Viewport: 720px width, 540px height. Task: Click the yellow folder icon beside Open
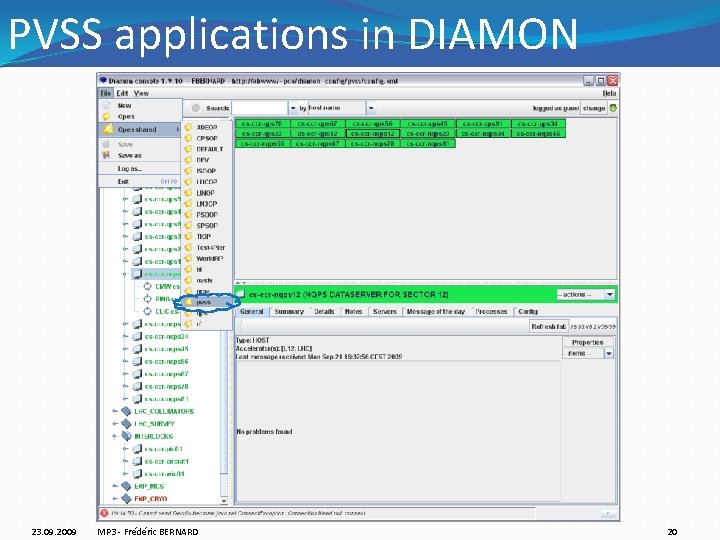(x=107, y=117)
